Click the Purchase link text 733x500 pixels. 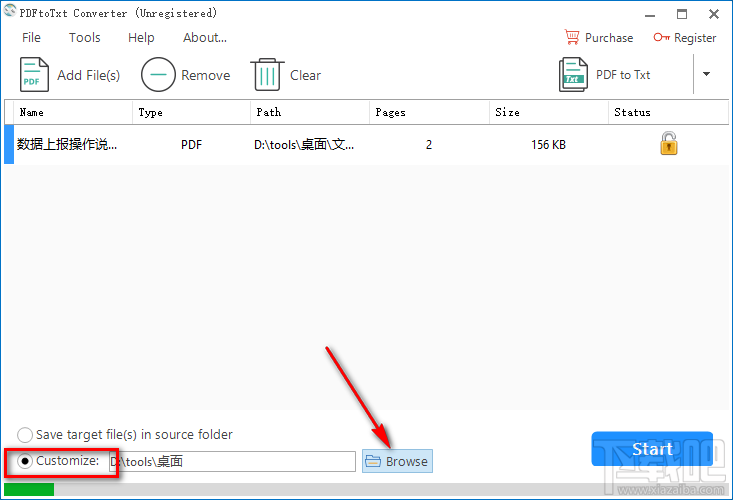pyautogui.click(x=609, y=38)
